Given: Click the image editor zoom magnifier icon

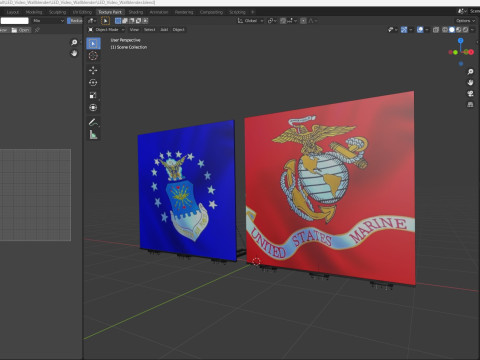Looking at the screenshot, I should pyautogui.click(x=74, y=42).
